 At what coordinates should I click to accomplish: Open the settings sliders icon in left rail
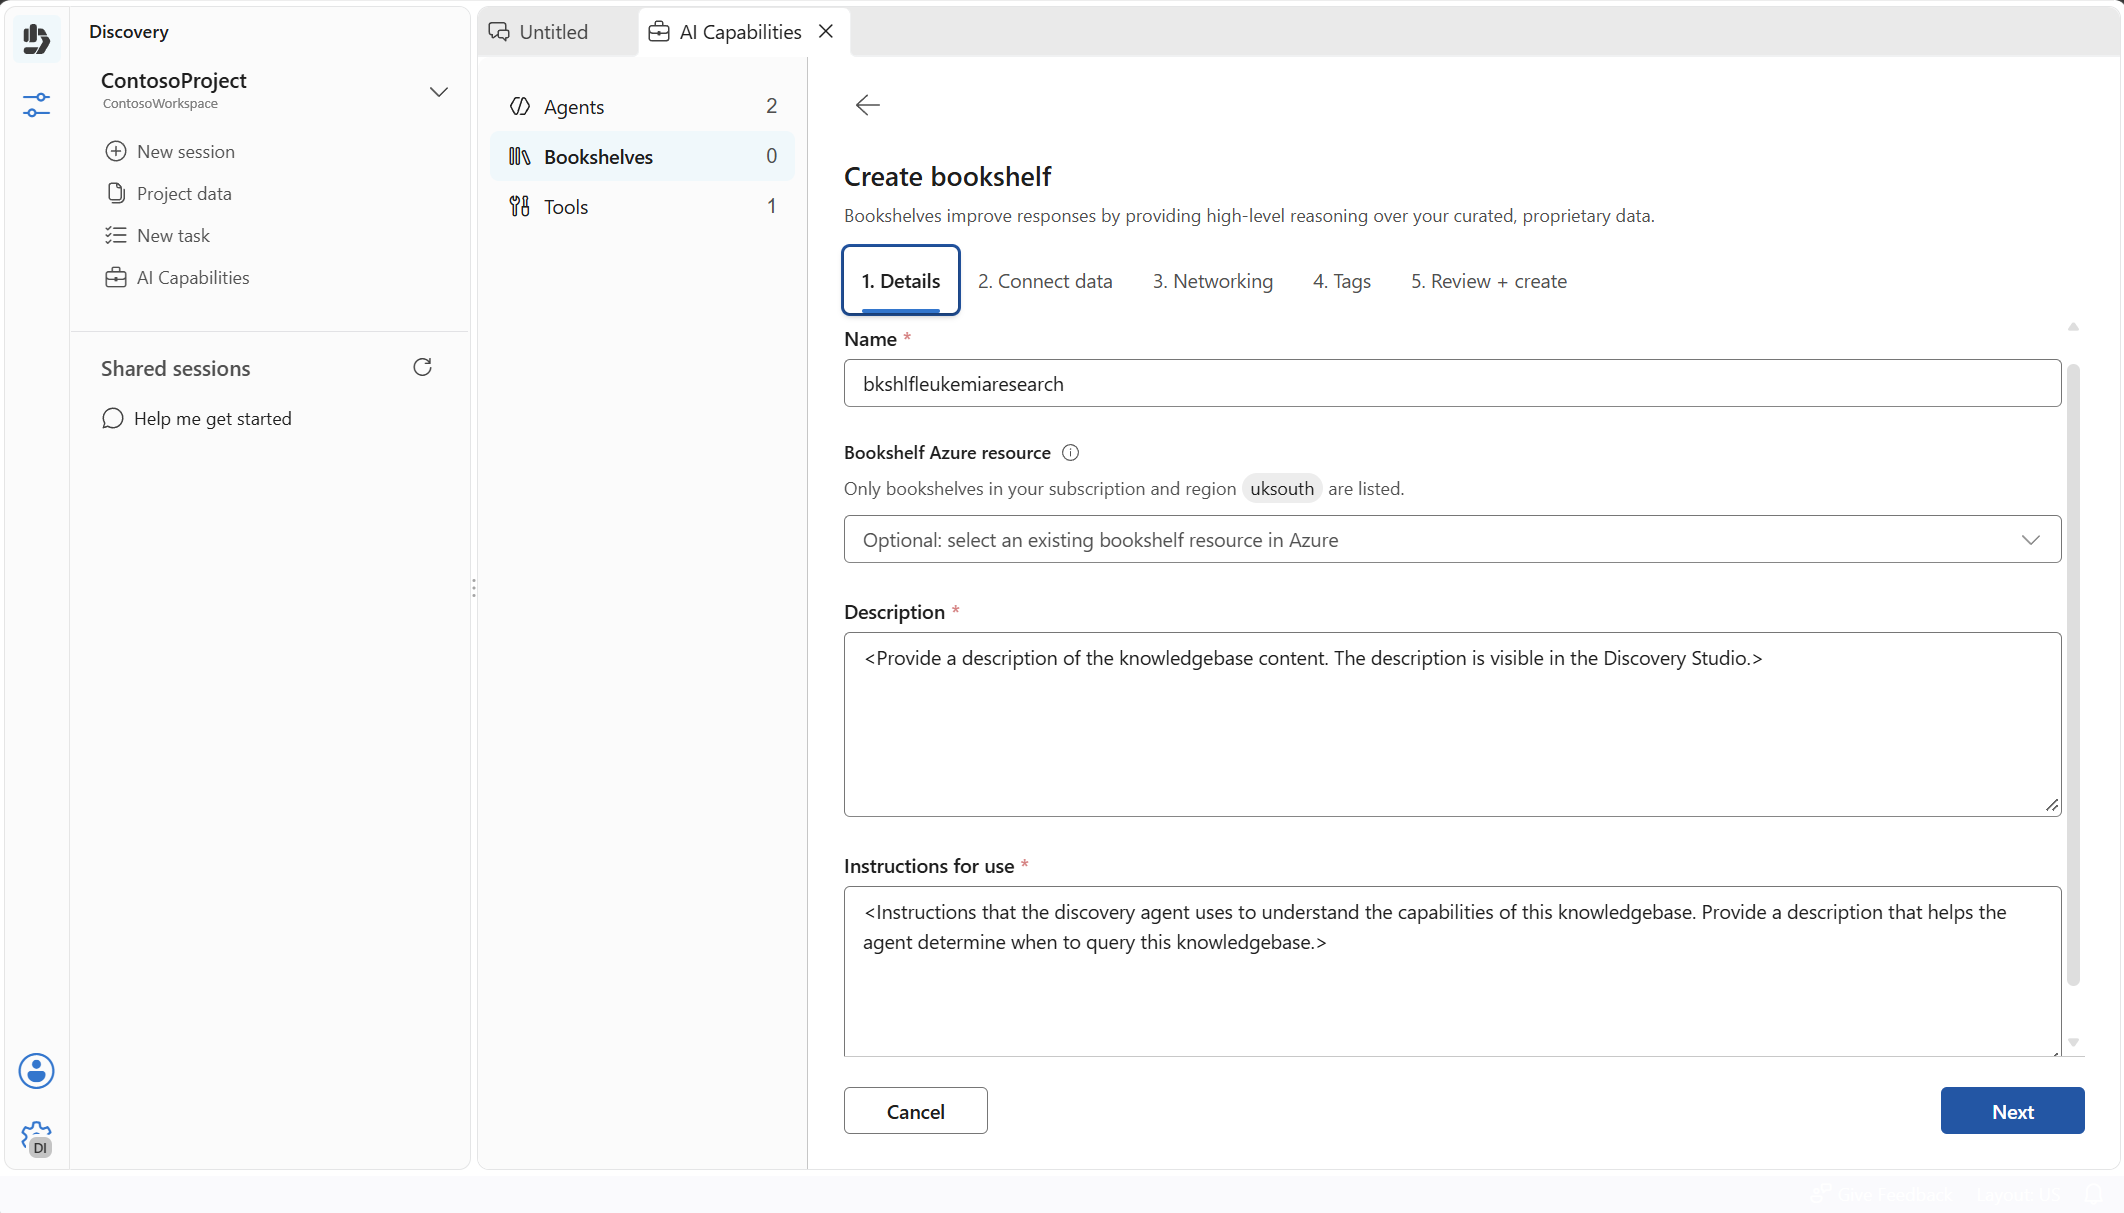[x=36, y=104]
